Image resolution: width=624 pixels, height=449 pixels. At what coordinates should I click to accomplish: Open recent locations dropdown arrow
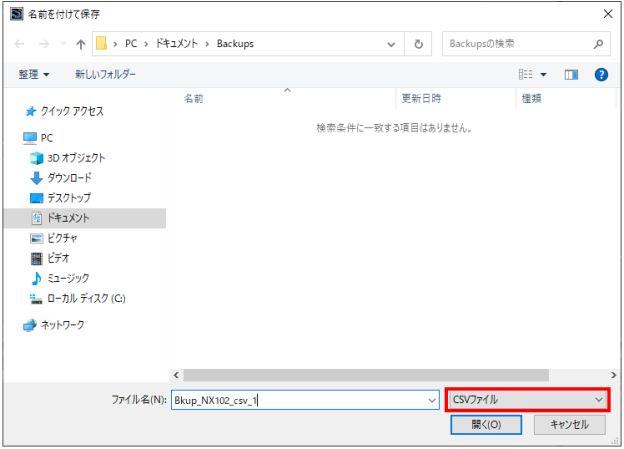pyautogui.click(x=63, y=44)
